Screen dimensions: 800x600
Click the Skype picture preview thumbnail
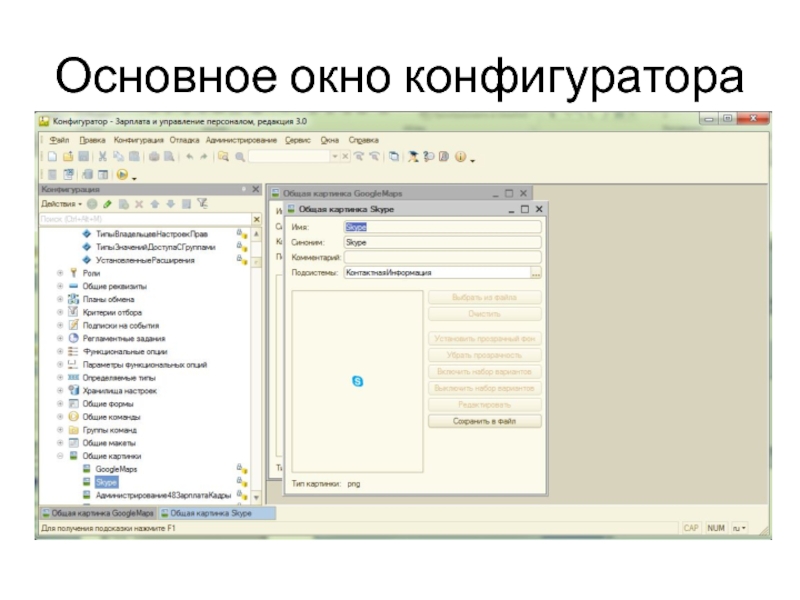click(358, 382)
